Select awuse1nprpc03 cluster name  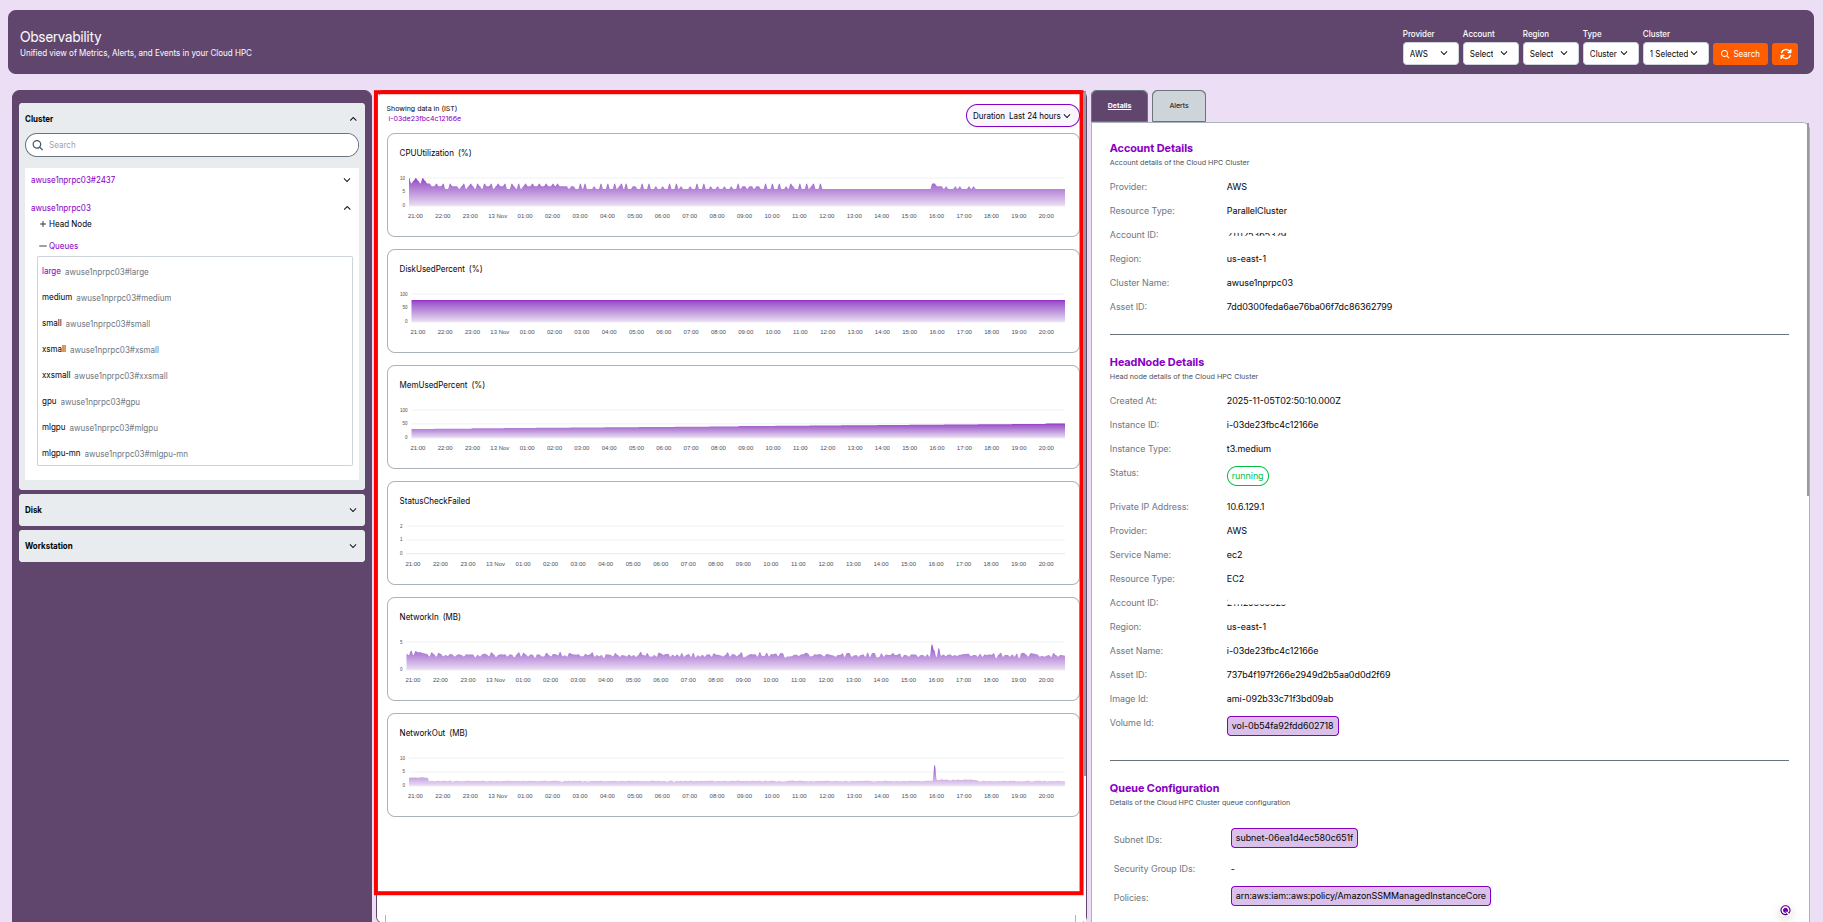coord(61,208)
